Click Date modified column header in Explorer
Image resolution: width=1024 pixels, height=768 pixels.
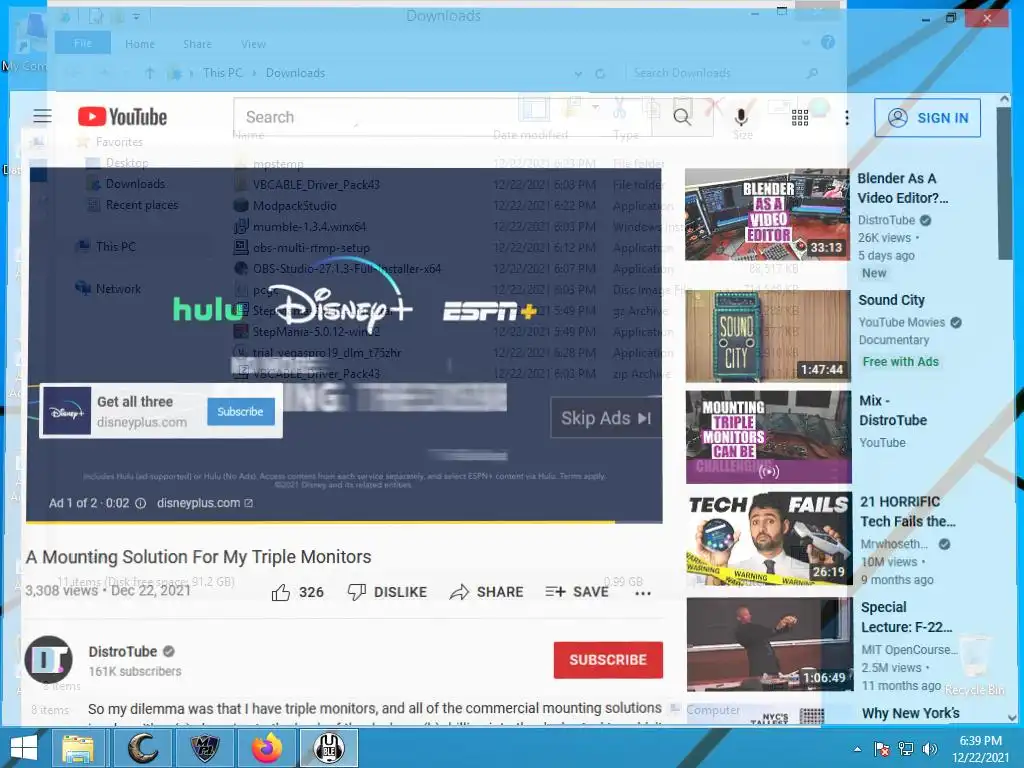tap(530, 135)
